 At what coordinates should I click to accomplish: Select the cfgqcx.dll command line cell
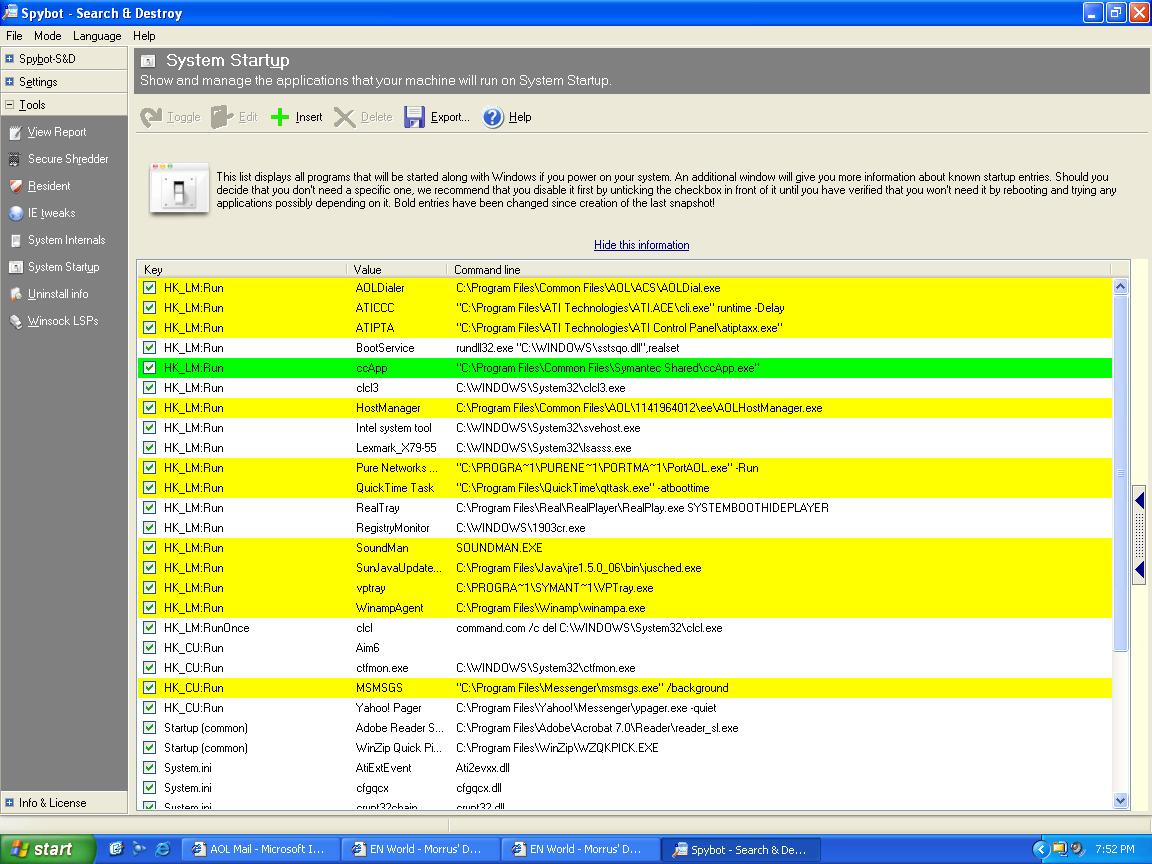(479, 788)
